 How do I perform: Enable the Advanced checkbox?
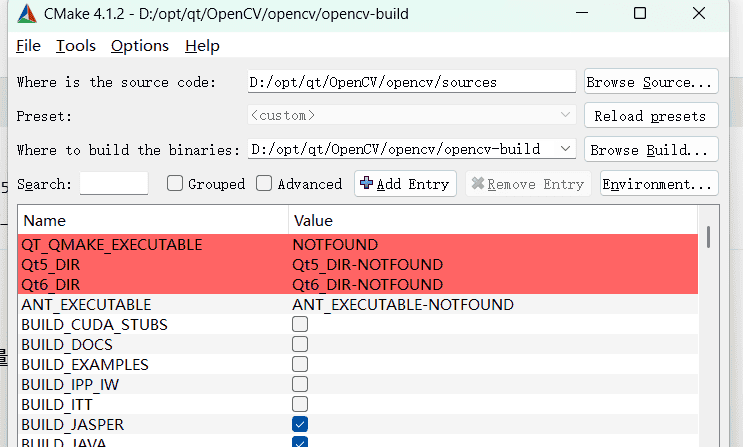pos(264,183)
